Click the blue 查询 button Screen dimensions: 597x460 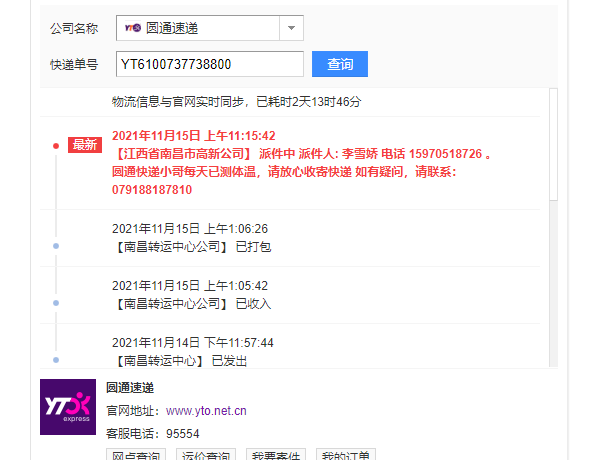click(340, 64)
